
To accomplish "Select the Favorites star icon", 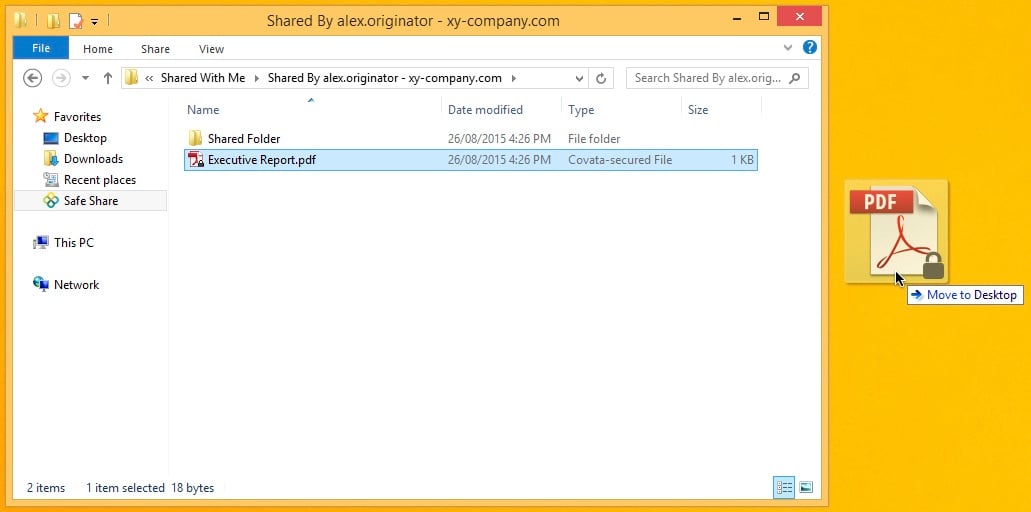I will [x=41, y=116].
